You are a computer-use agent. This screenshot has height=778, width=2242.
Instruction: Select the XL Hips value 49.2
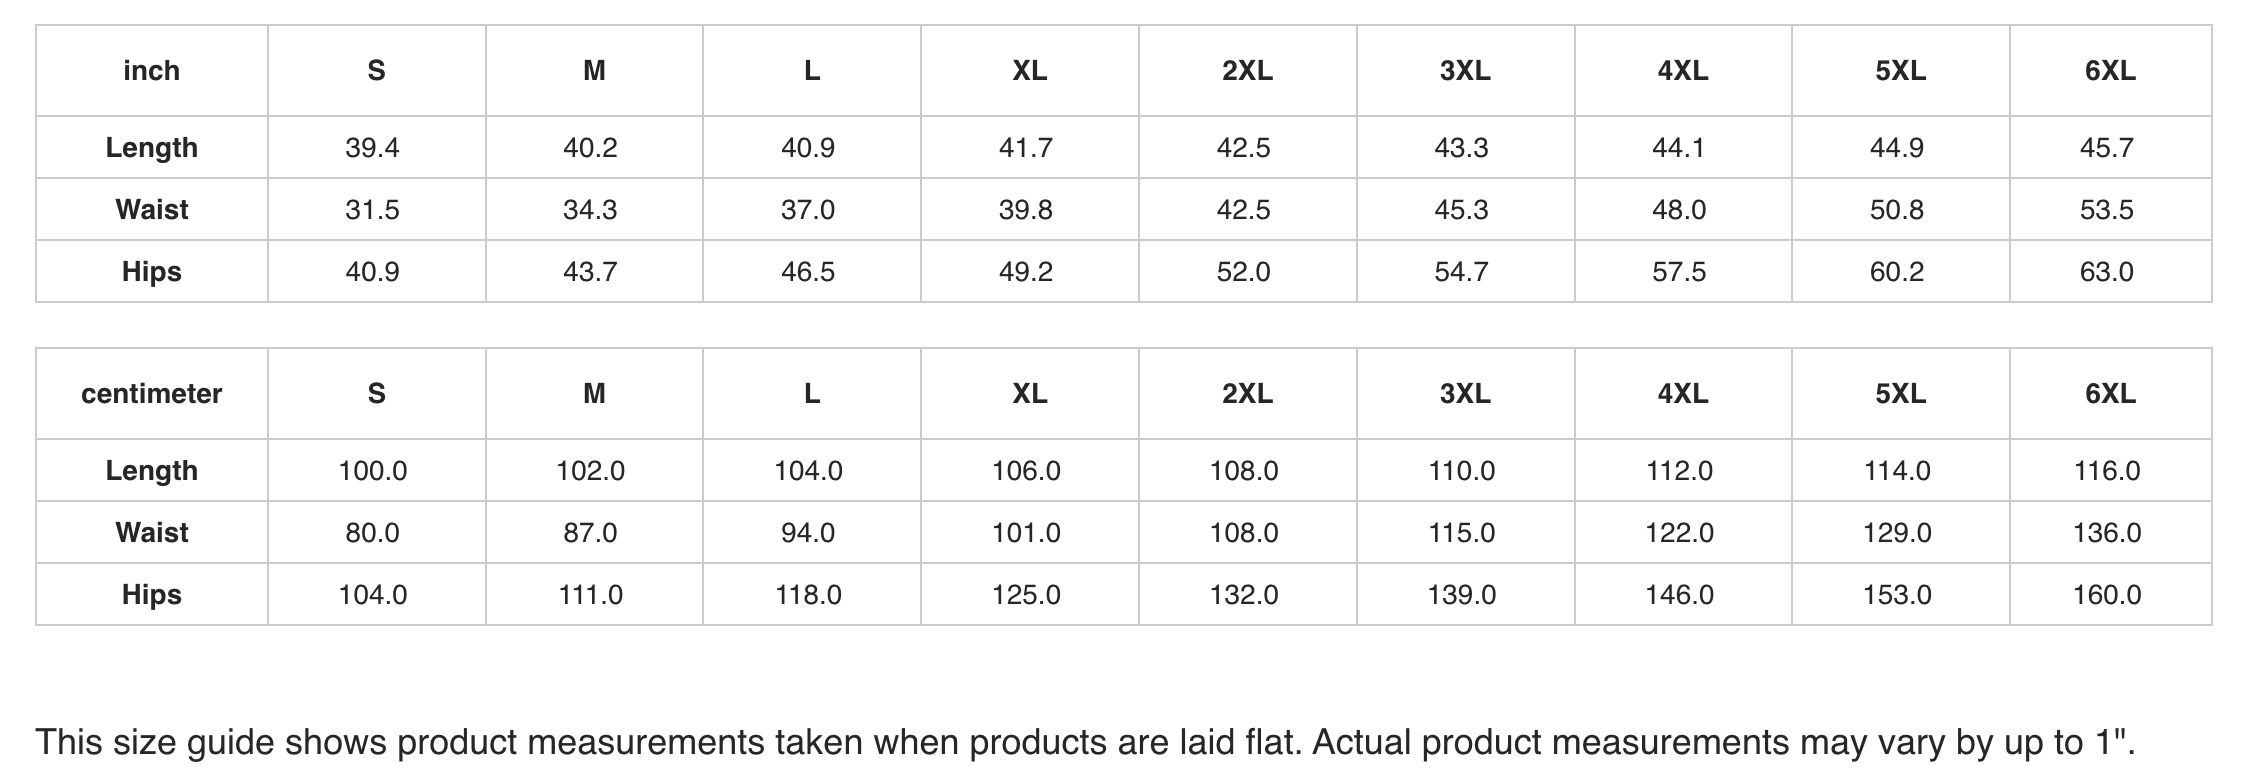[1026, 272]
